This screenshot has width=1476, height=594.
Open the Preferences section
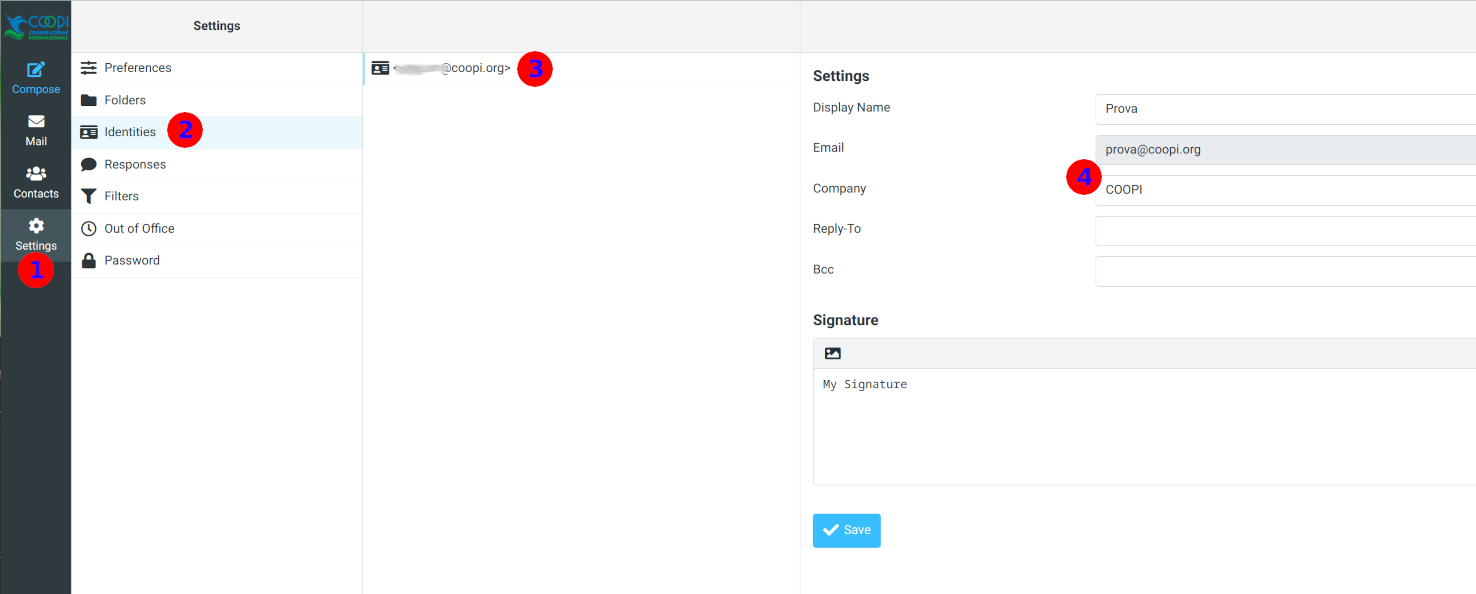tap(138, 68)
